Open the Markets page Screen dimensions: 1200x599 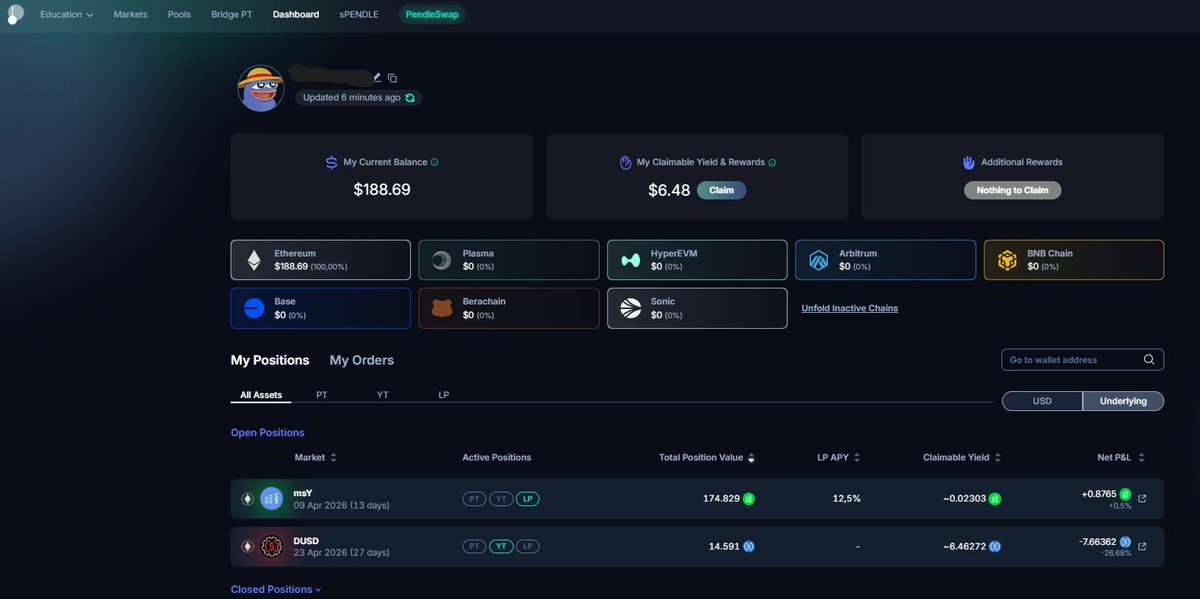pos(130,14)
